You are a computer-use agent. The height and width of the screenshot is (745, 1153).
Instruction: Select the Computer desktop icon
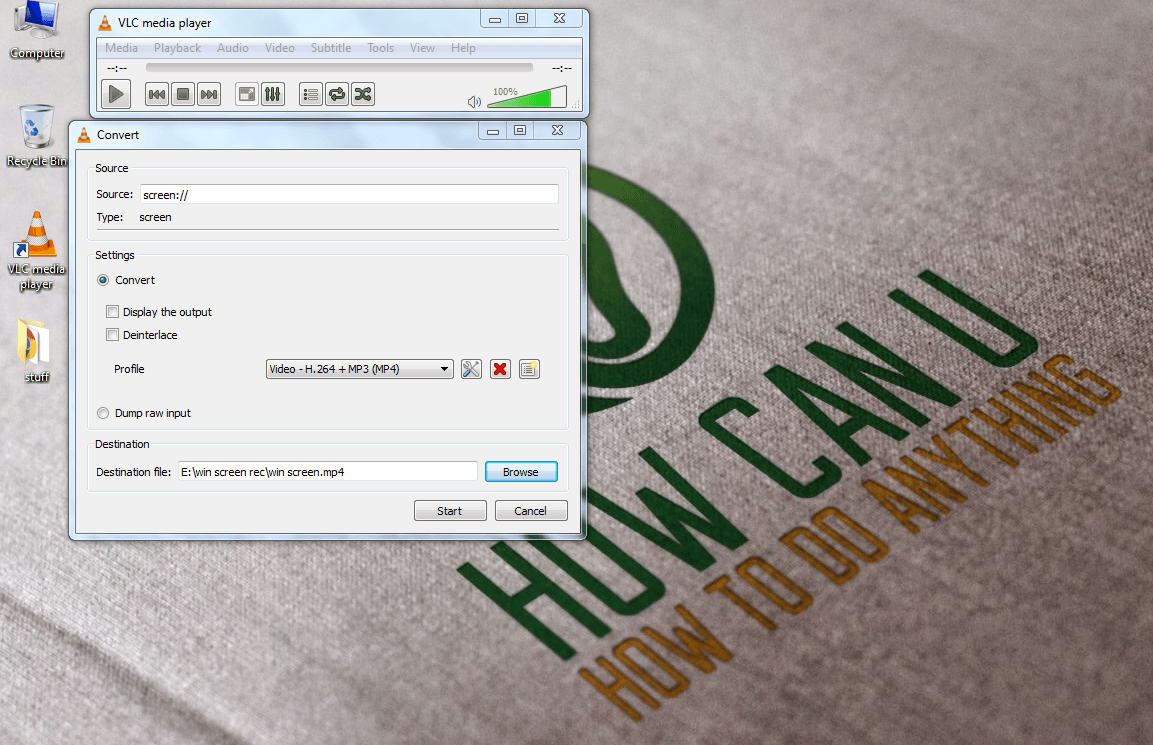tap(37, 31)
